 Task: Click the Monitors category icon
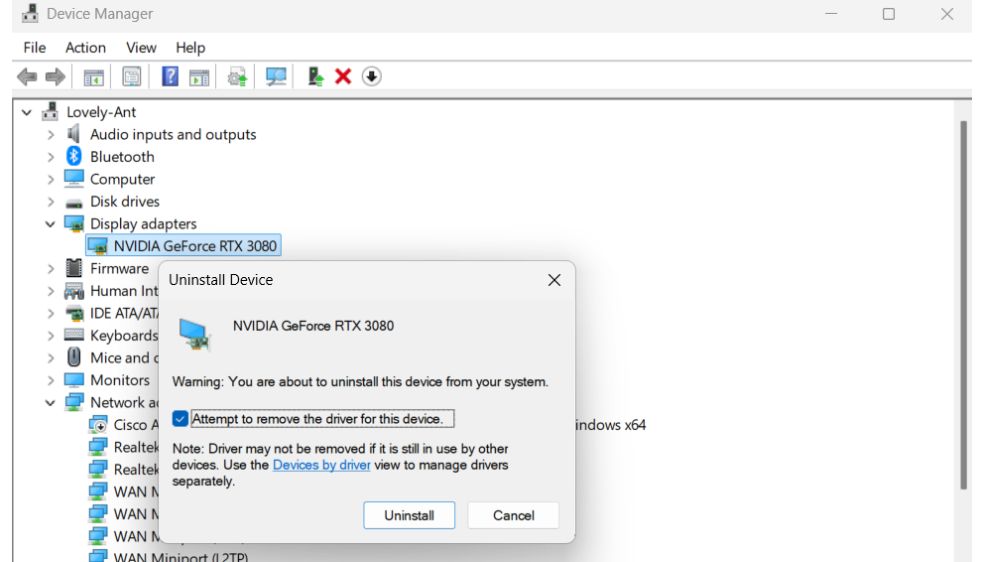coord(74,380)
